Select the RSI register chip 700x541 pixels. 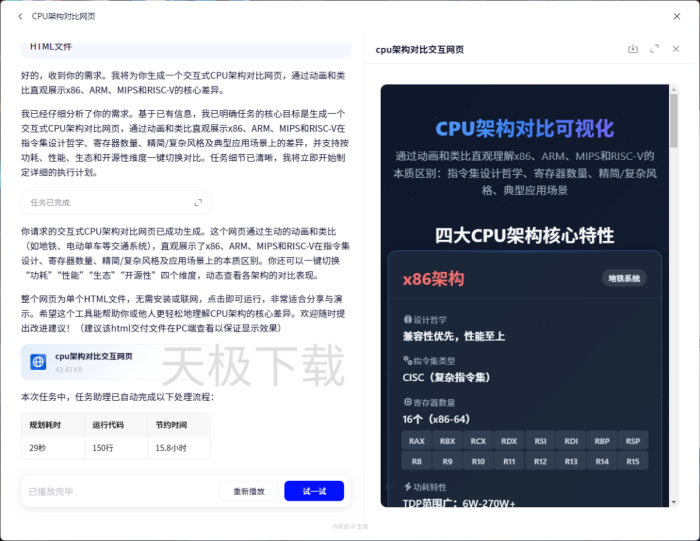point(540,441)
